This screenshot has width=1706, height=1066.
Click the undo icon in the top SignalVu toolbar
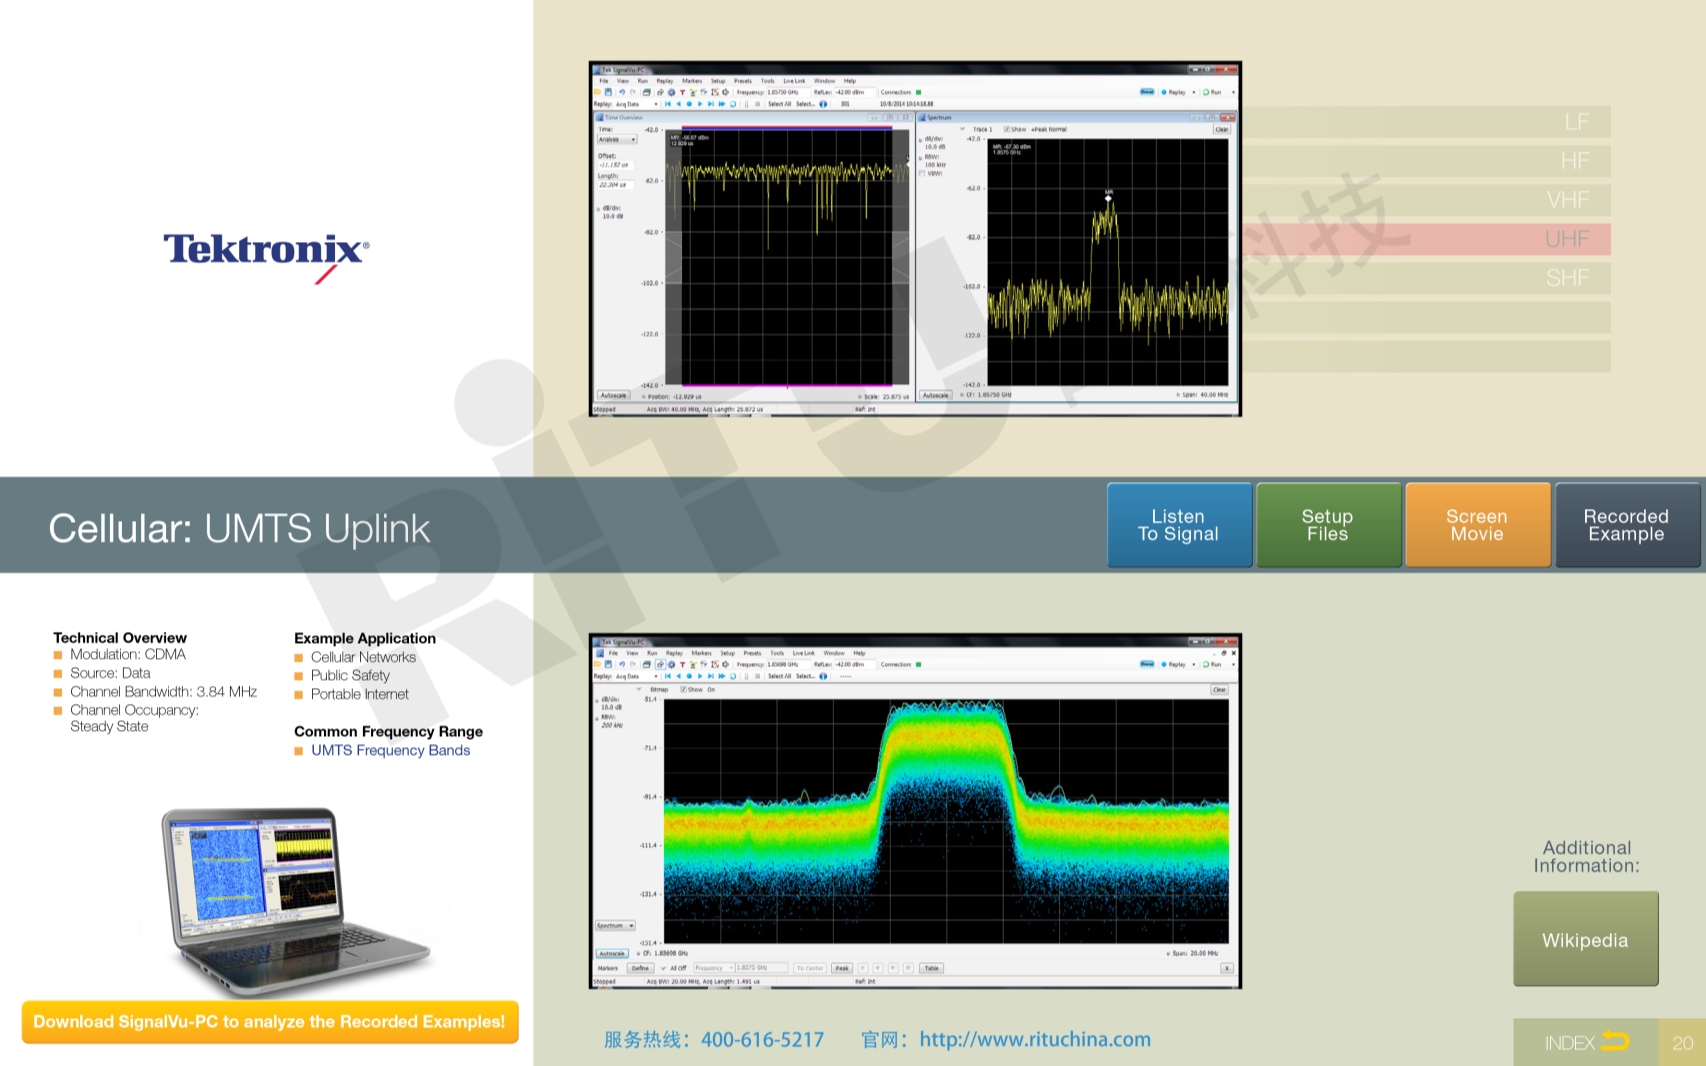[621, 92]
